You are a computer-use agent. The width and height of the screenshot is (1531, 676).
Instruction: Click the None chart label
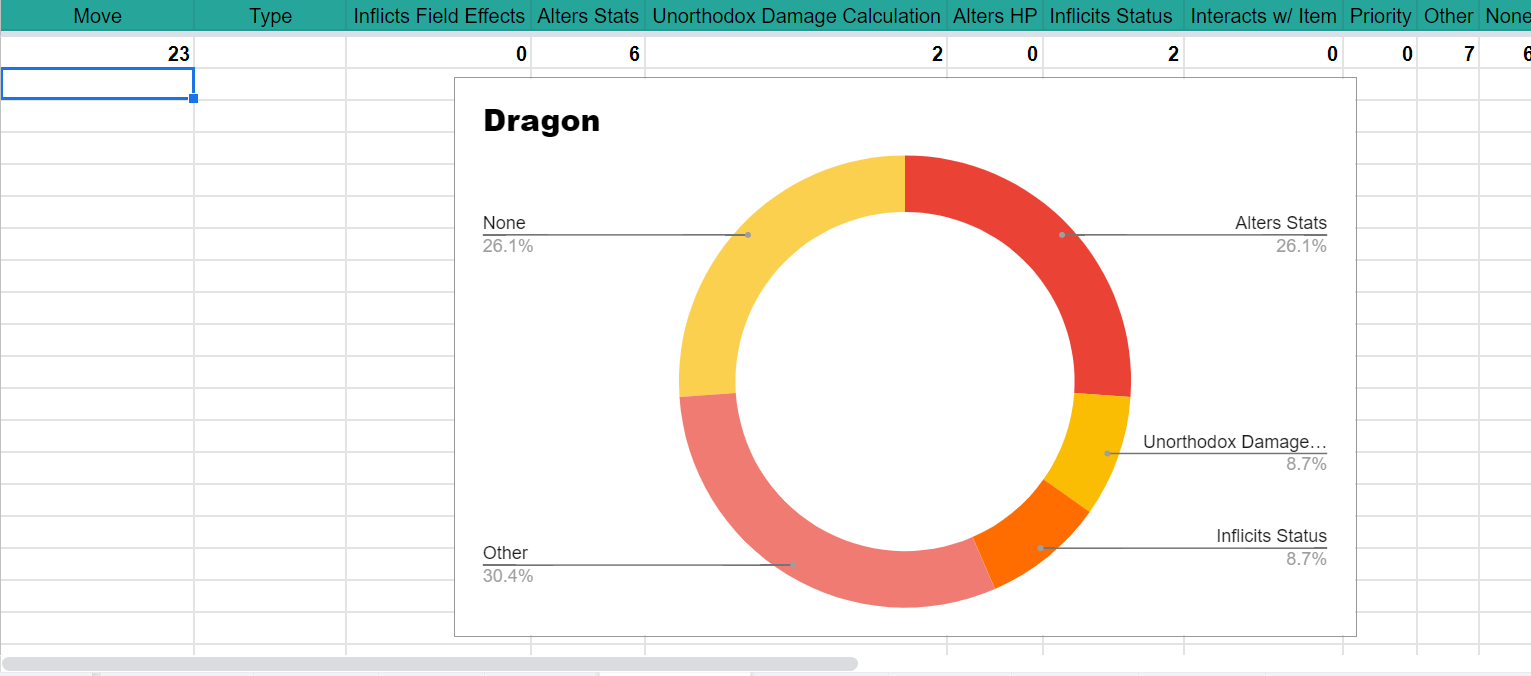click(504, 223)
